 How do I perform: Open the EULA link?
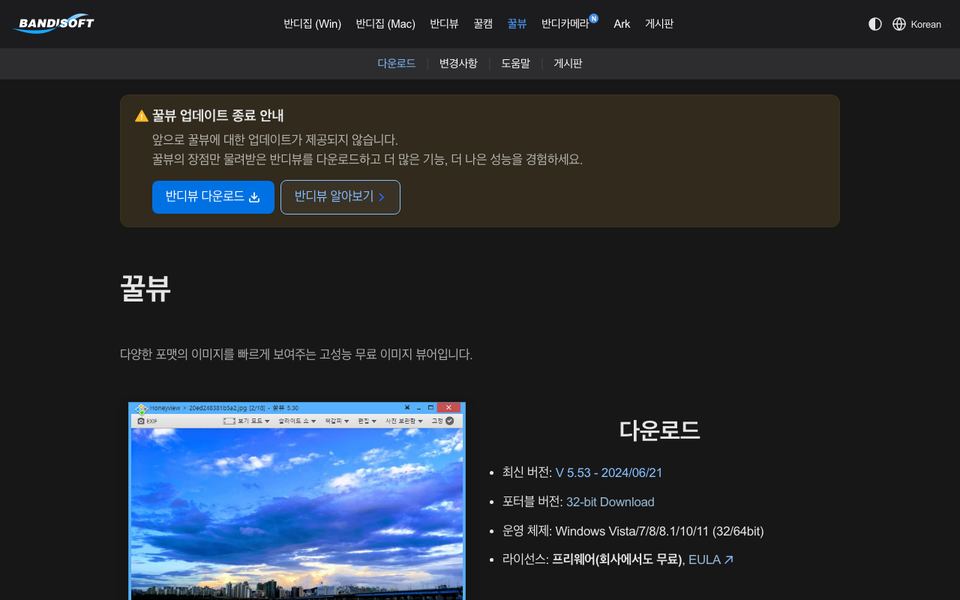(704, 560)
